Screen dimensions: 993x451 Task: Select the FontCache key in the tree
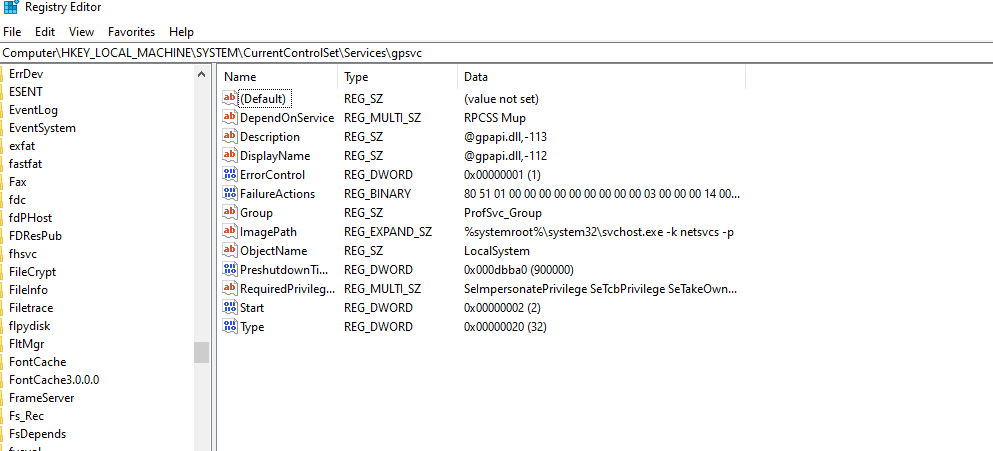point(37,362)
